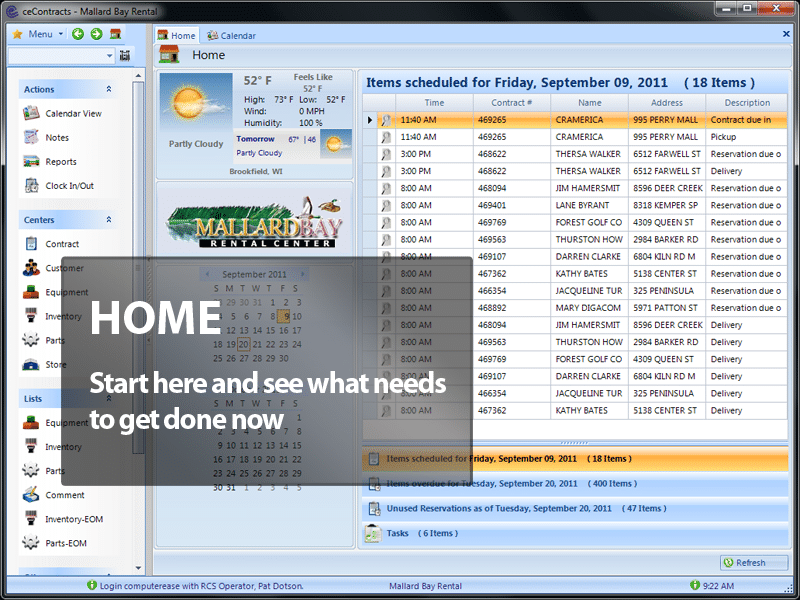Select September 9 on the calendar
Viewport: 800px width, 600px height.
(x=284, y=316)
